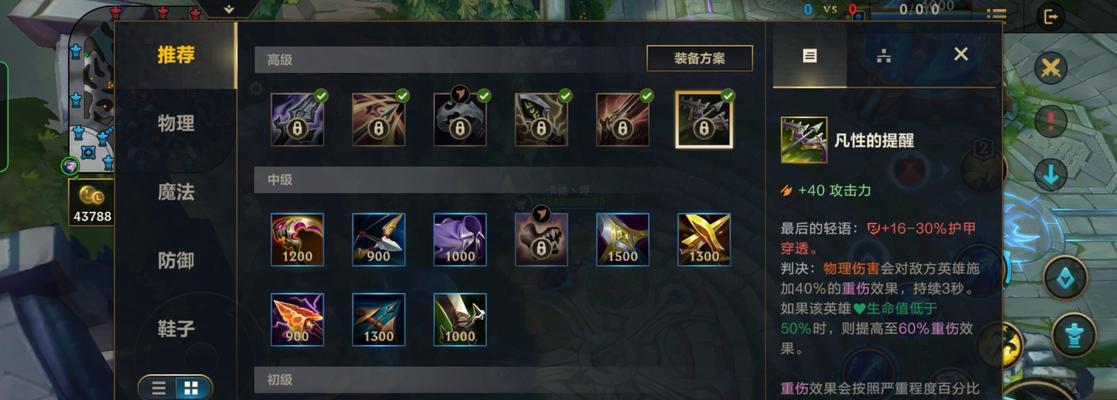Expand the top dropdown chevron arrow

[228, 9]
